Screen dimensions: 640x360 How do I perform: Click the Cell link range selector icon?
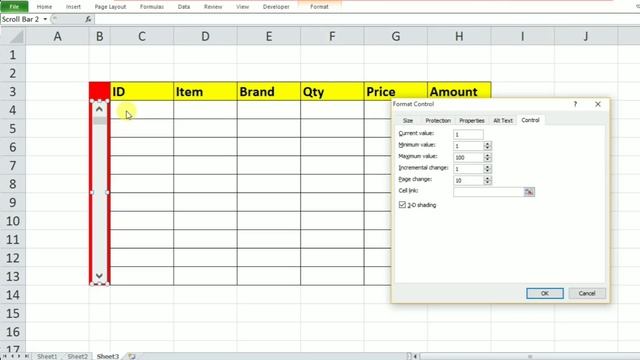(x=529, y=192)
